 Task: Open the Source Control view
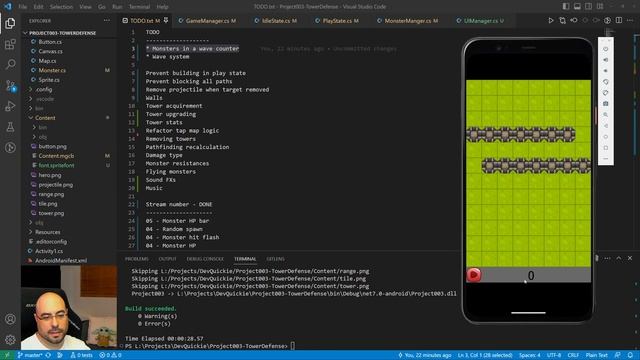[x=10, y=85]
